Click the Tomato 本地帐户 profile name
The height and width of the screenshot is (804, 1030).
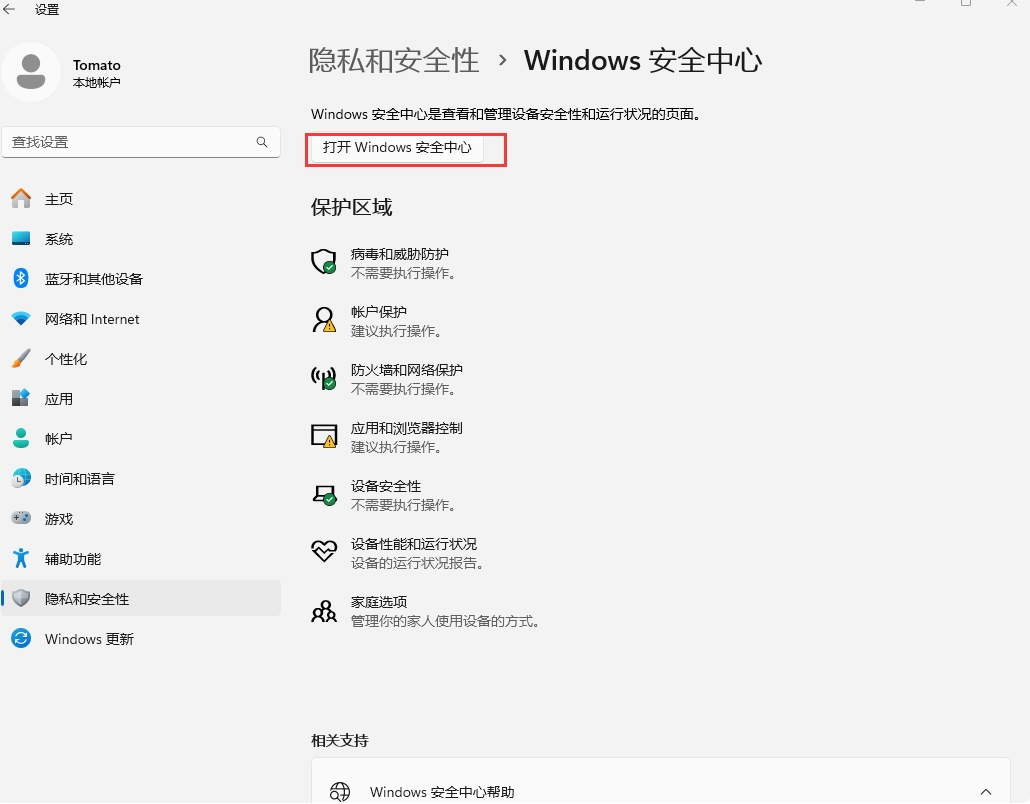coord(97,73)
